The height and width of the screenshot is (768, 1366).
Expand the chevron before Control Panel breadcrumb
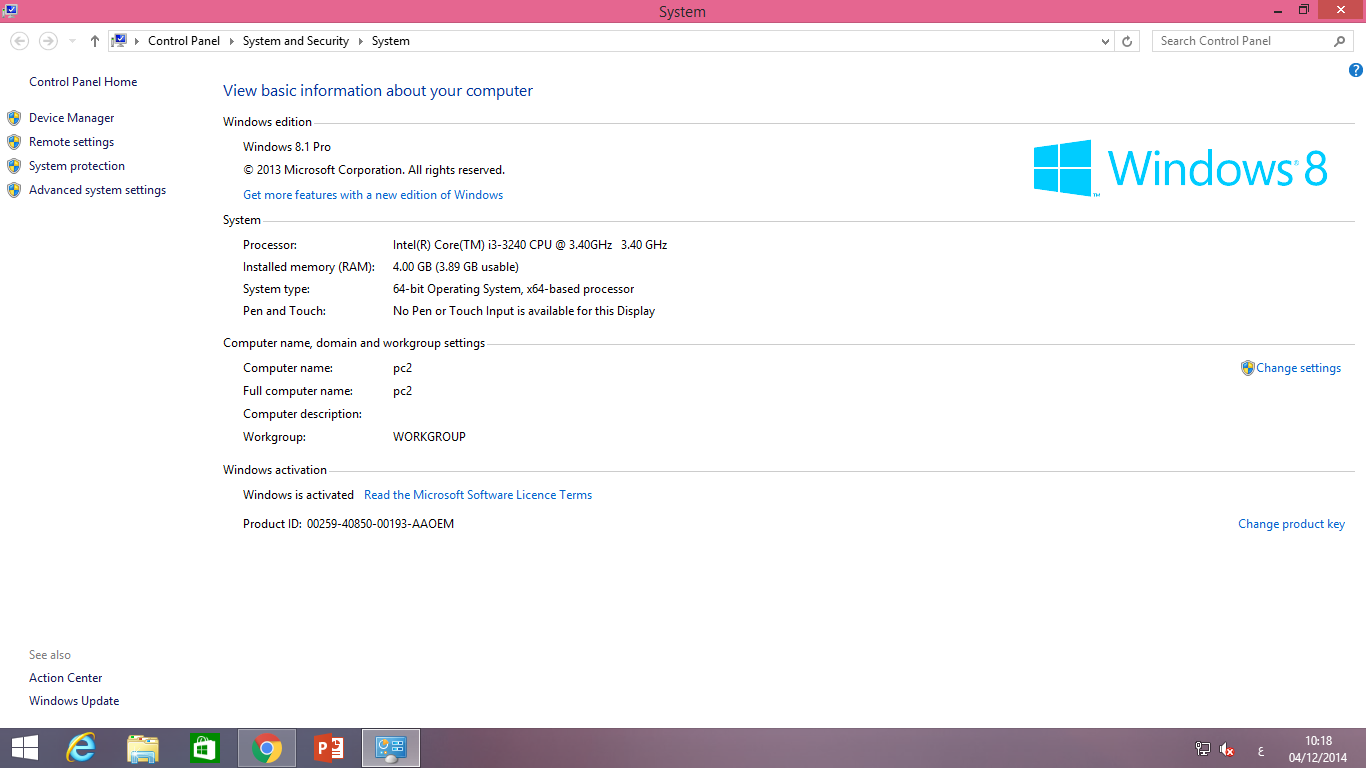137,41
